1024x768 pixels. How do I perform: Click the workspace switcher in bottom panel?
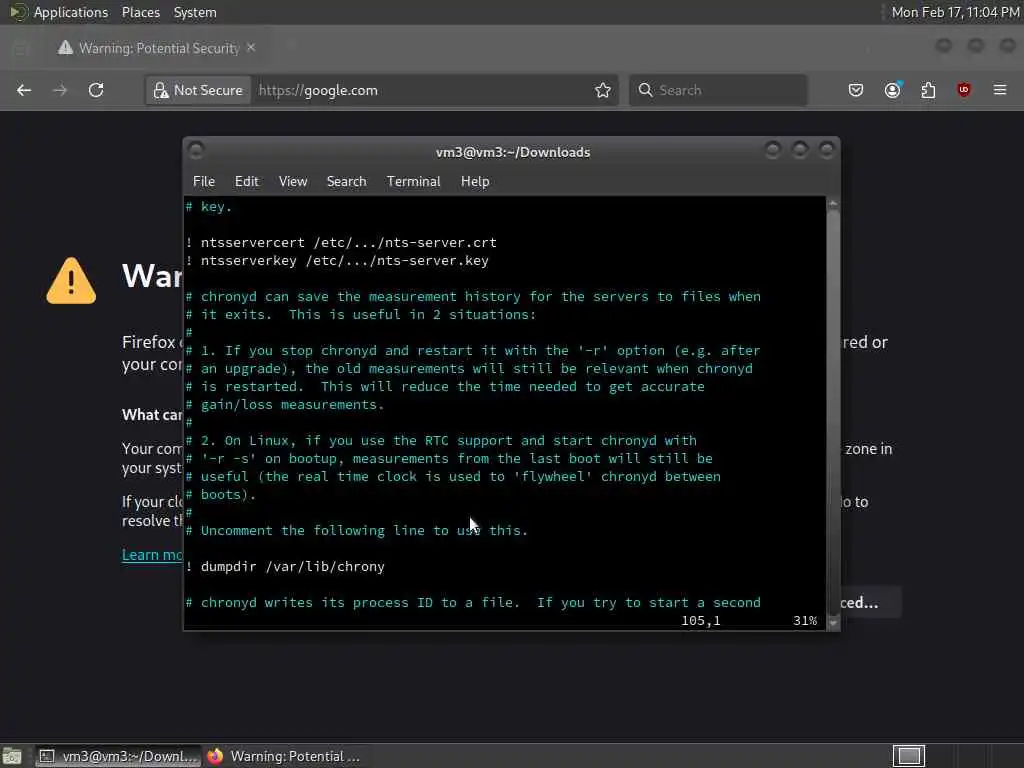908,756
